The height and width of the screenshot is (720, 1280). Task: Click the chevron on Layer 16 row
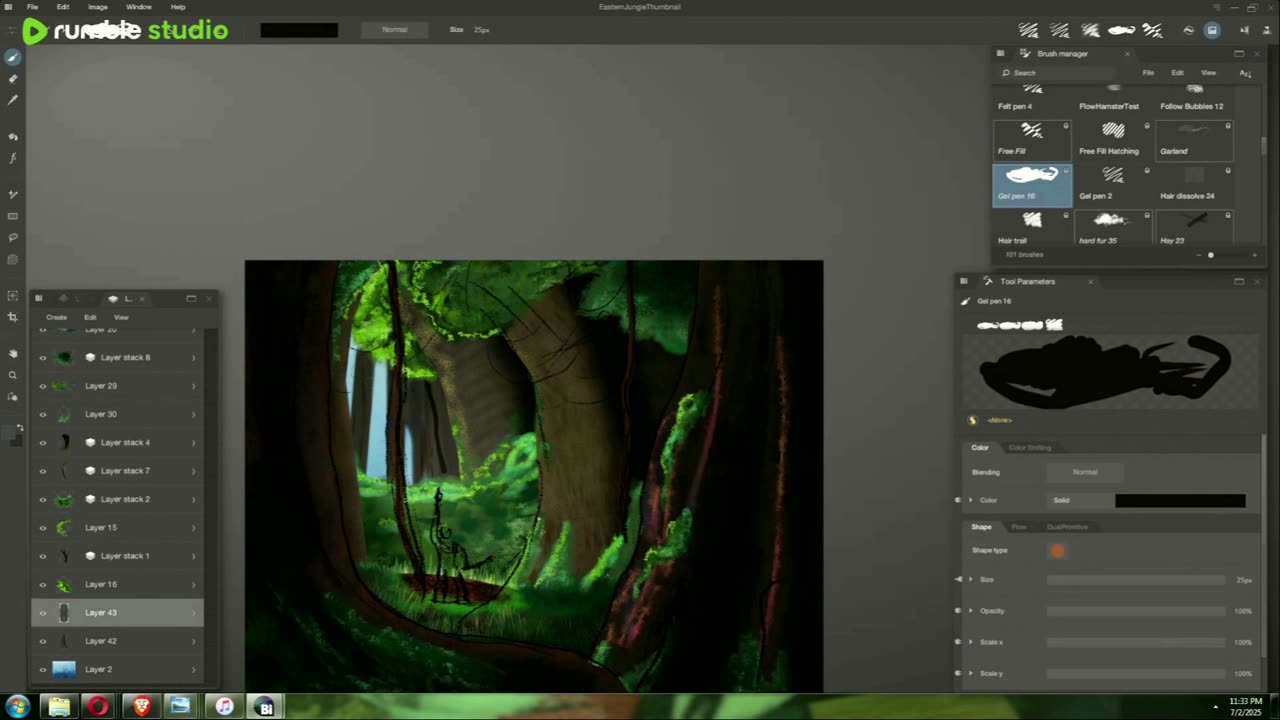194,584
